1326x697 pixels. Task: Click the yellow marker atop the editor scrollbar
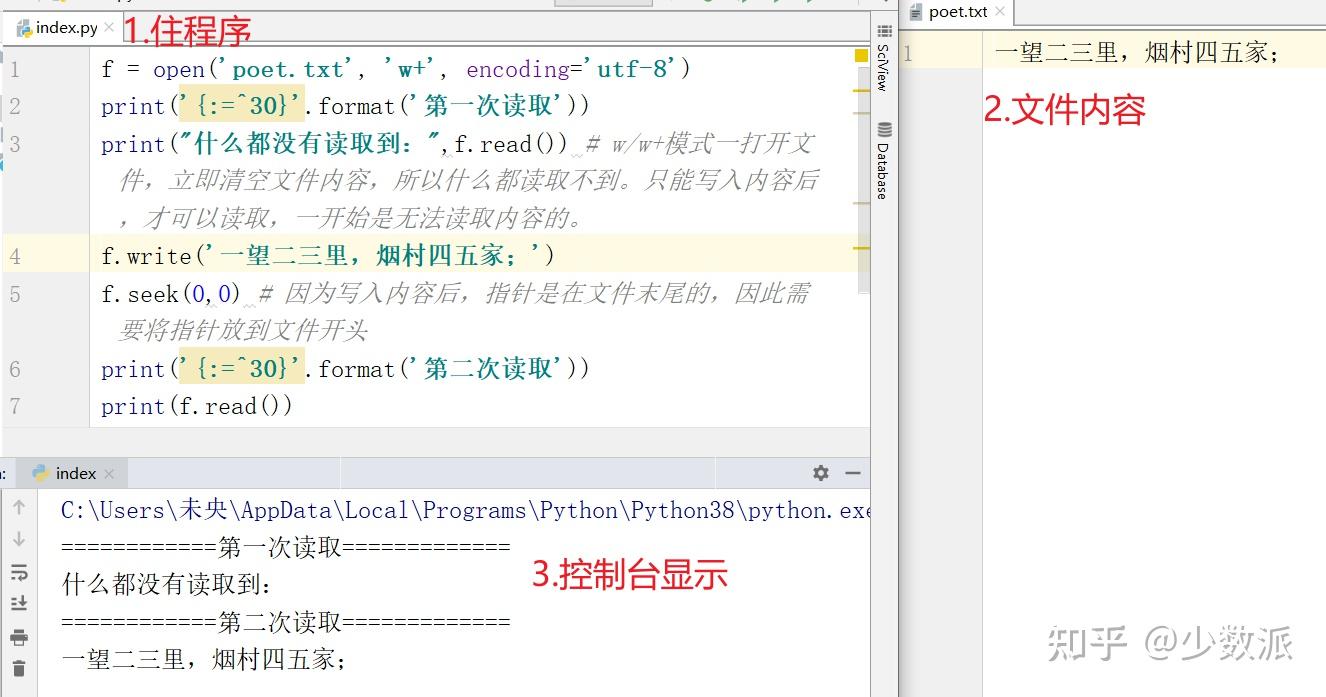pyautogui.click(x=861, y=57)
